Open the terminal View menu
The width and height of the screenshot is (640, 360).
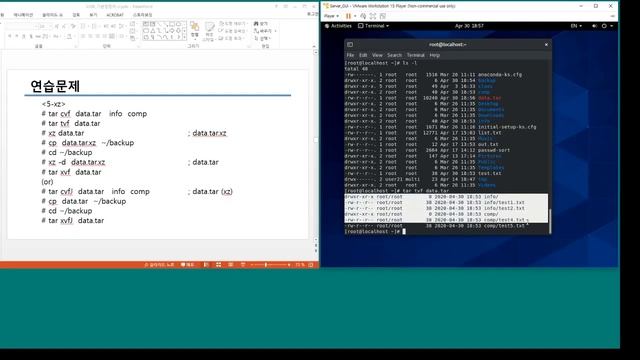point(377,55)
